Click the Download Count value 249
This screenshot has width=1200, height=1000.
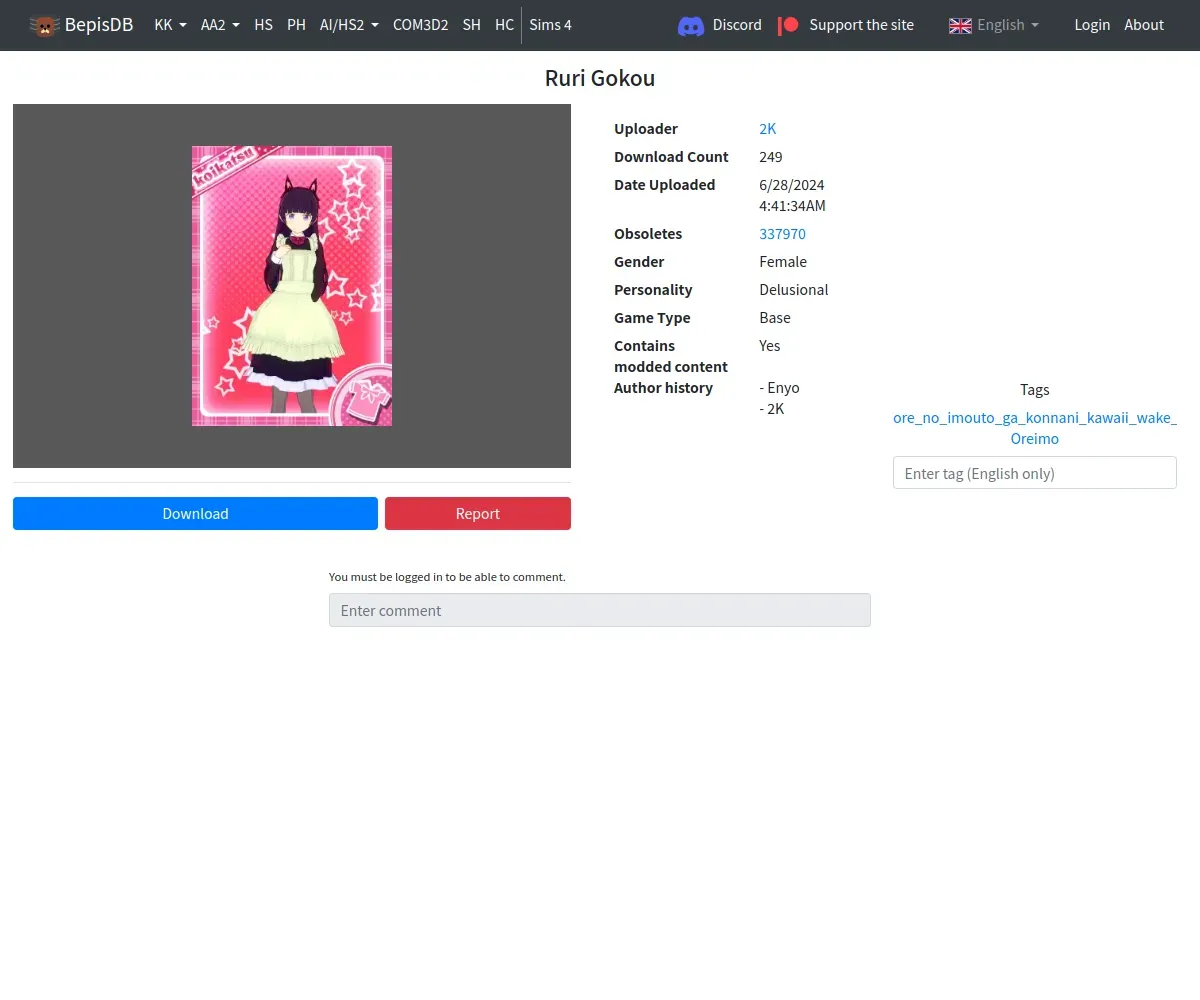(771, 157)
